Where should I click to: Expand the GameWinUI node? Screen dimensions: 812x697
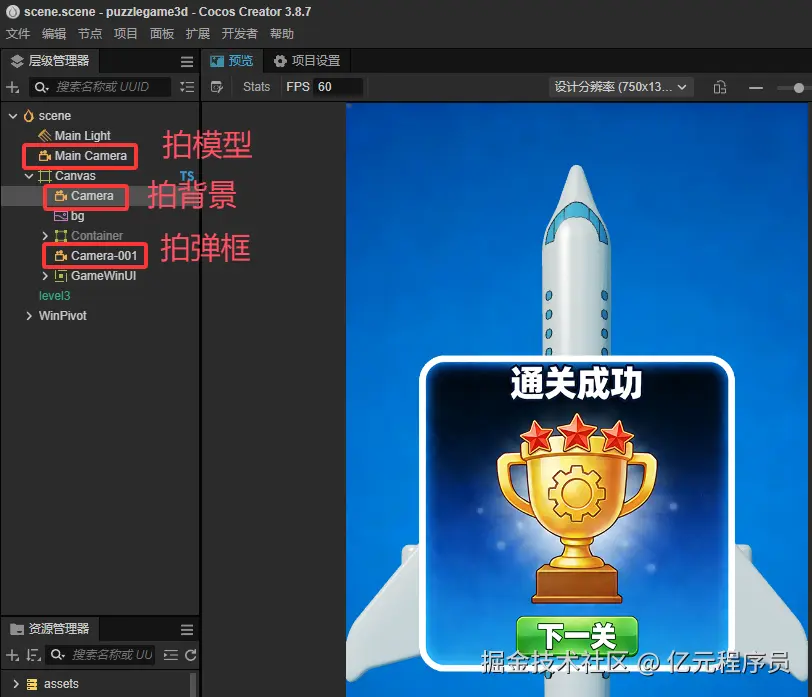[45, 276]
